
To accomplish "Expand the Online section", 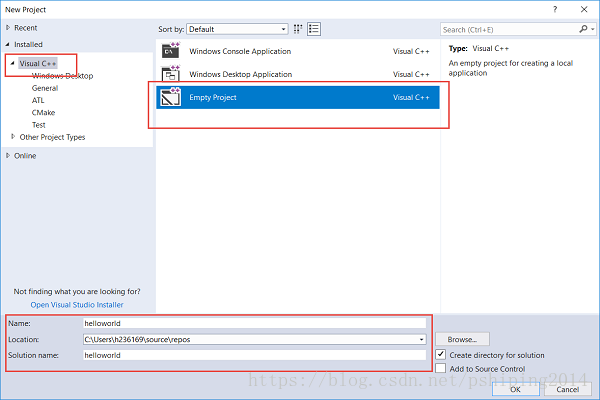I will coord(8,155).
